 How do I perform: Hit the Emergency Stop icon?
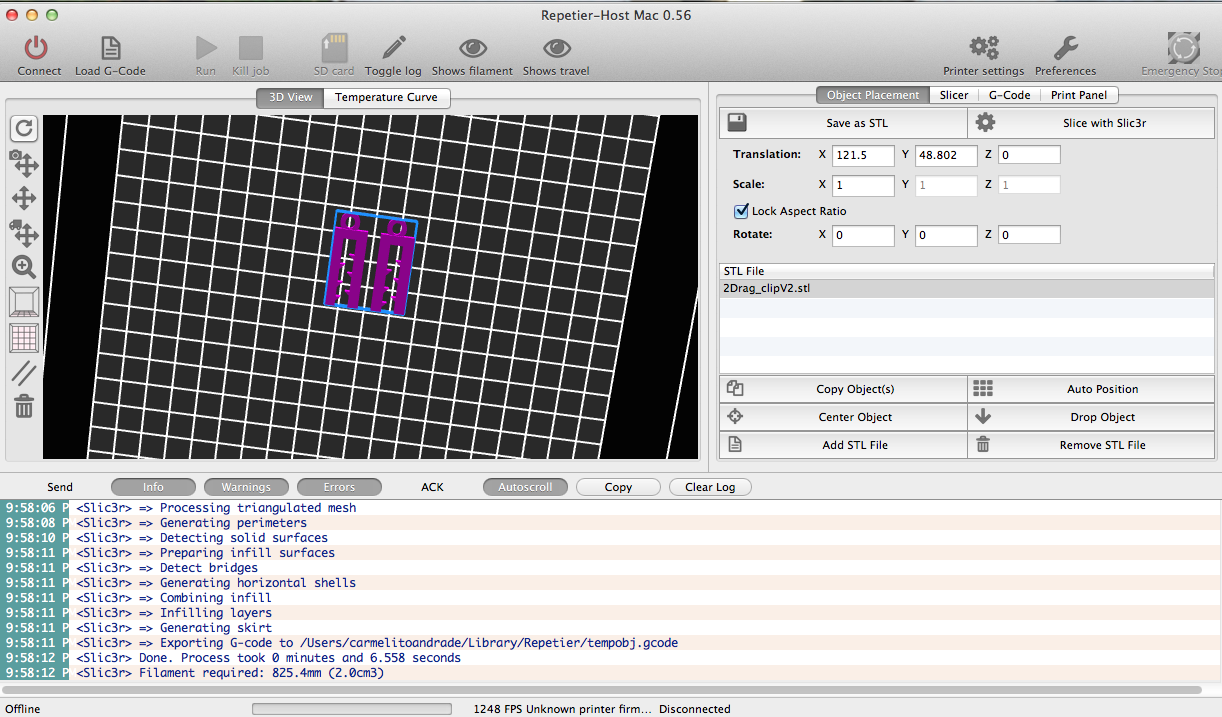pyautogui.click(x=1184, y=48)
